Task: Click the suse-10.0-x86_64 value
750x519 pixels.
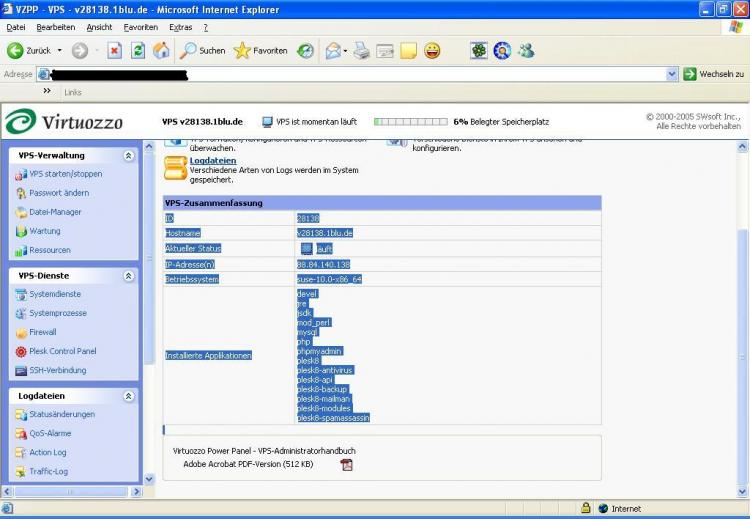Action: (330, 279)
